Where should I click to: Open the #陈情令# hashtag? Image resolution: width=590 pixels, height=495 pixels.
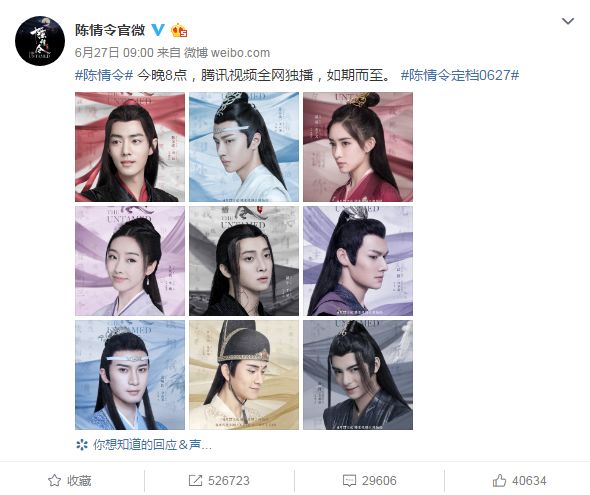[104, 75]
